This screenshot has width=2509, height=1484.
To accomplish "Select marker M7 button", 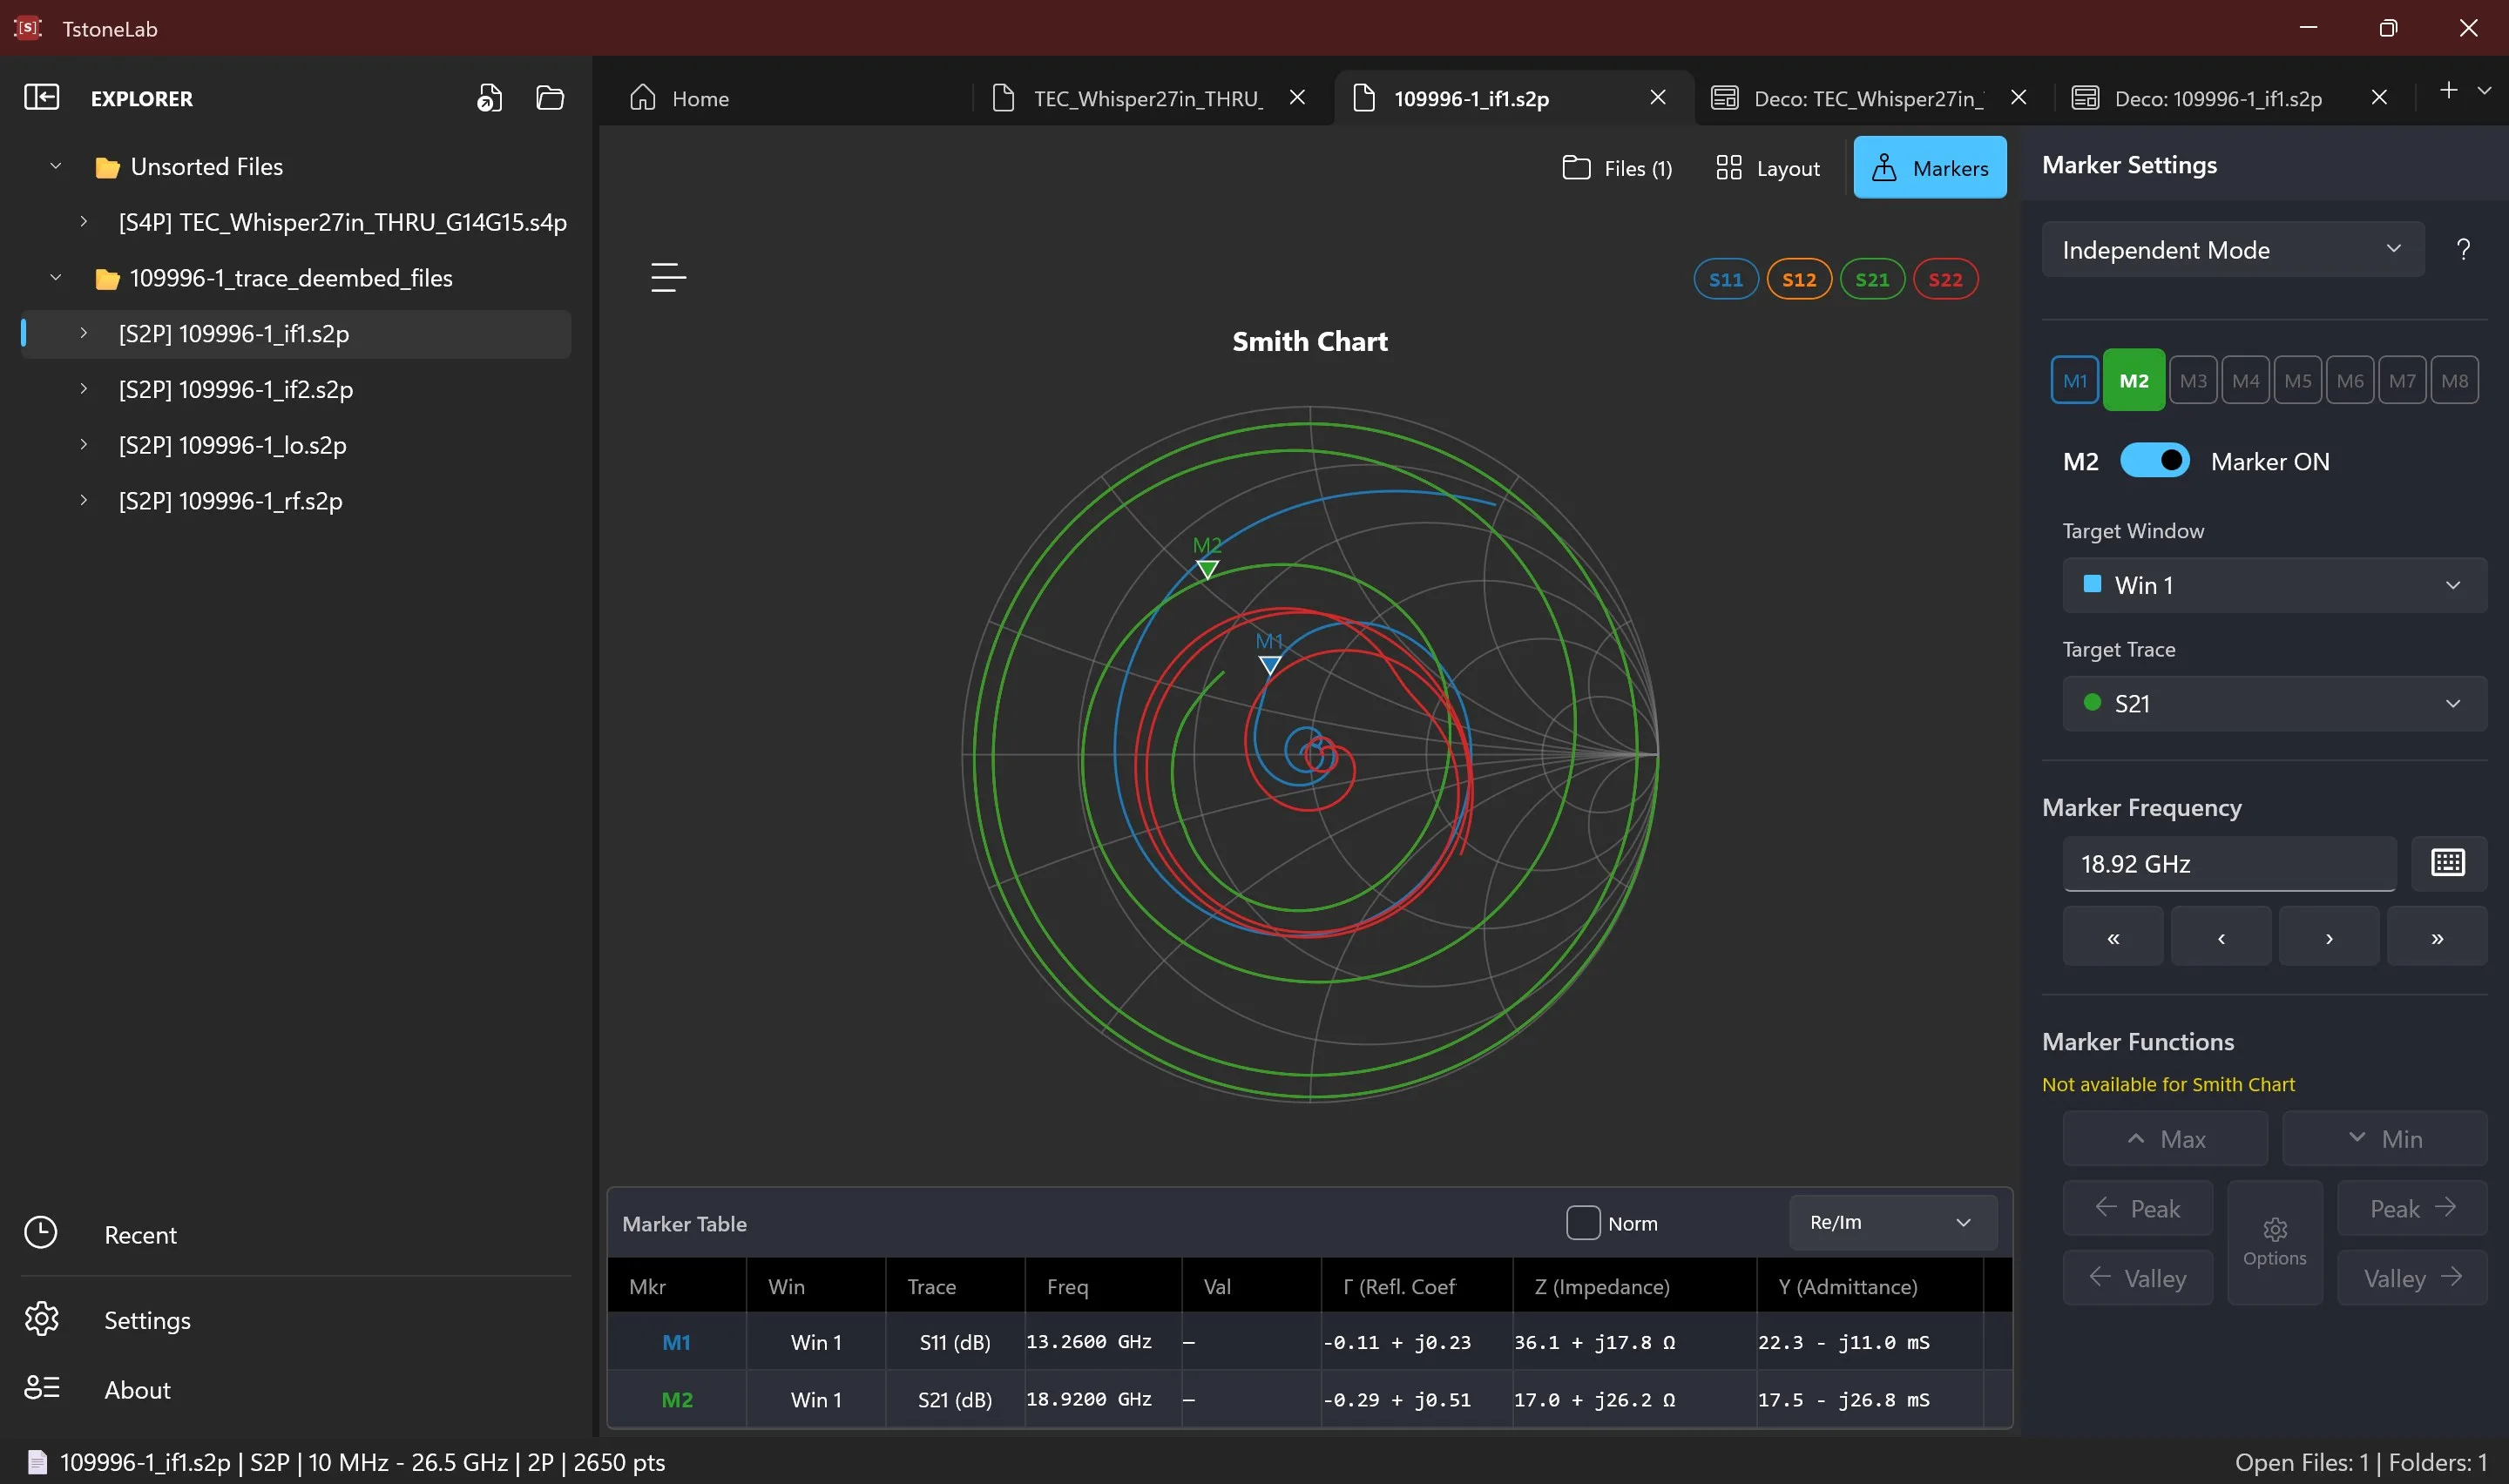I will click(x=2401, y=380).
